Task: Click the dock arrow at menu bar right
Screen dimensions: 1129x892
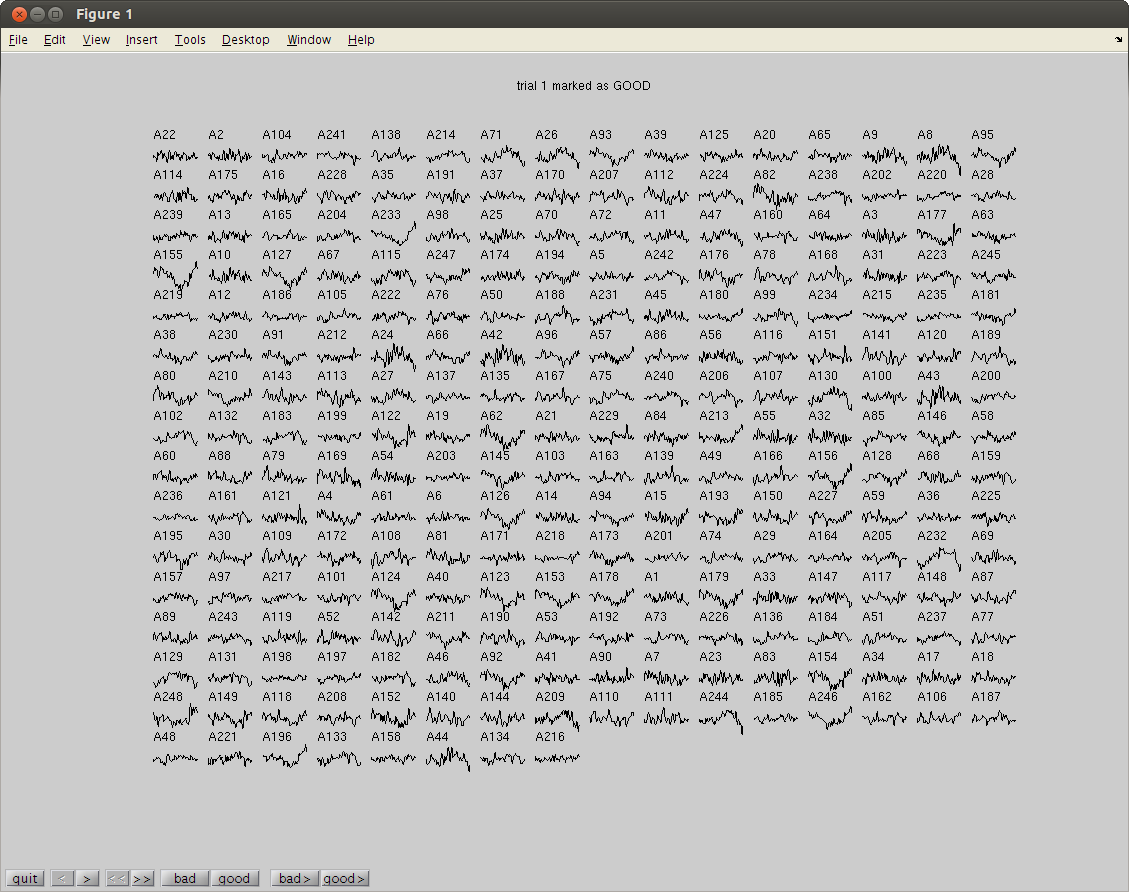Action: (1118, 40)
